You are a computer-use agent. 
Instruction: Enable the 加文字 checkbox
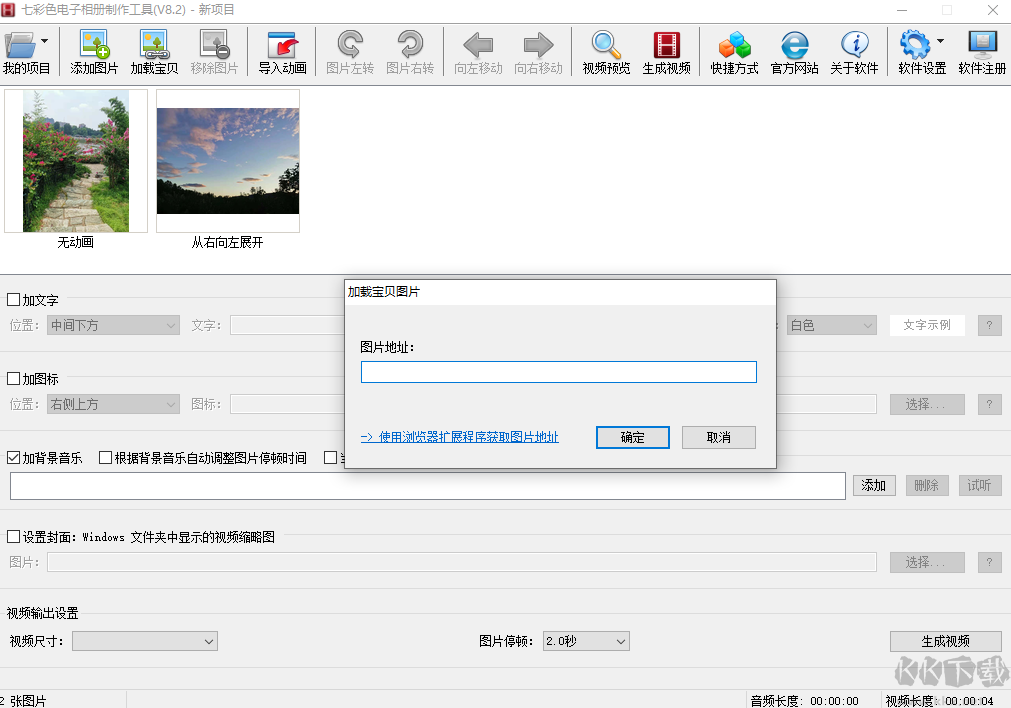click(14, 300)
